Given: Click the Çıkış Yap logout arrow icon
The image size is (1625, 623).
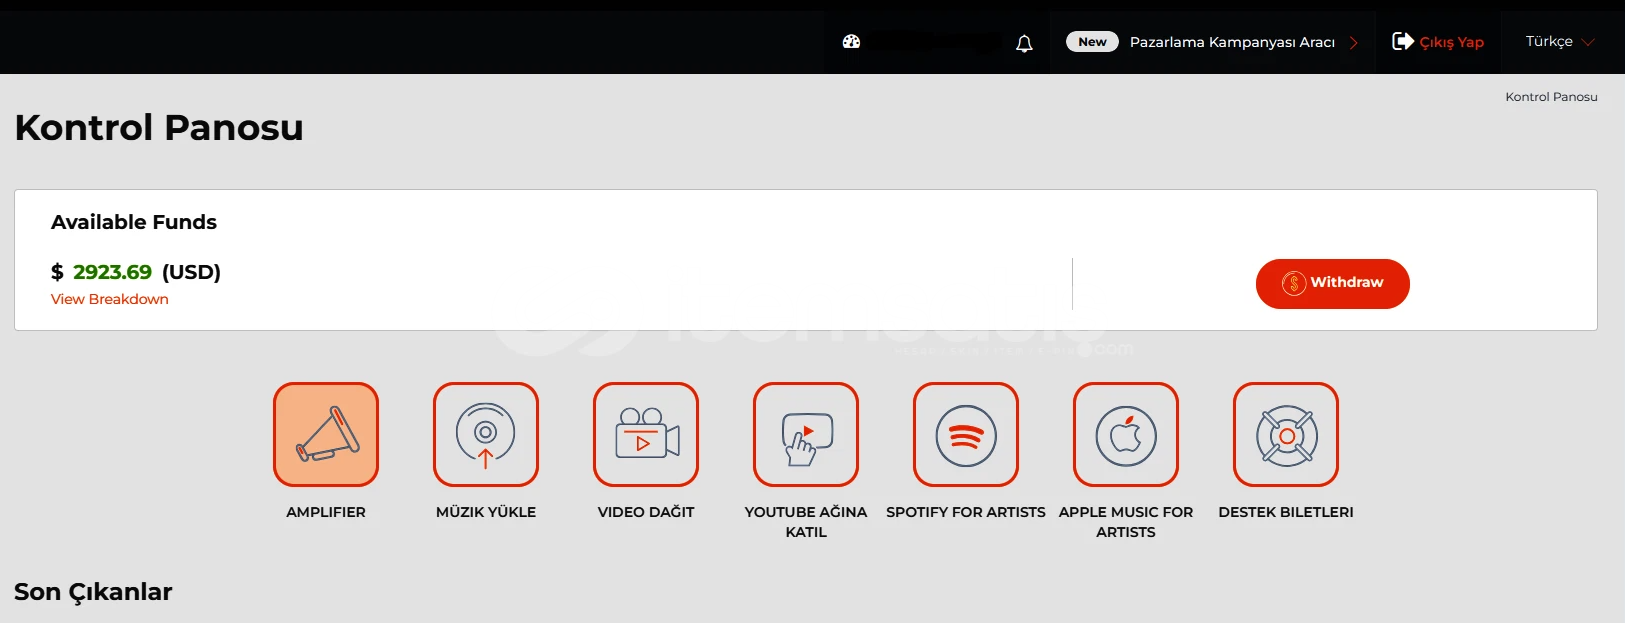Looking at the screenshot, I should tap(1403, 41).
